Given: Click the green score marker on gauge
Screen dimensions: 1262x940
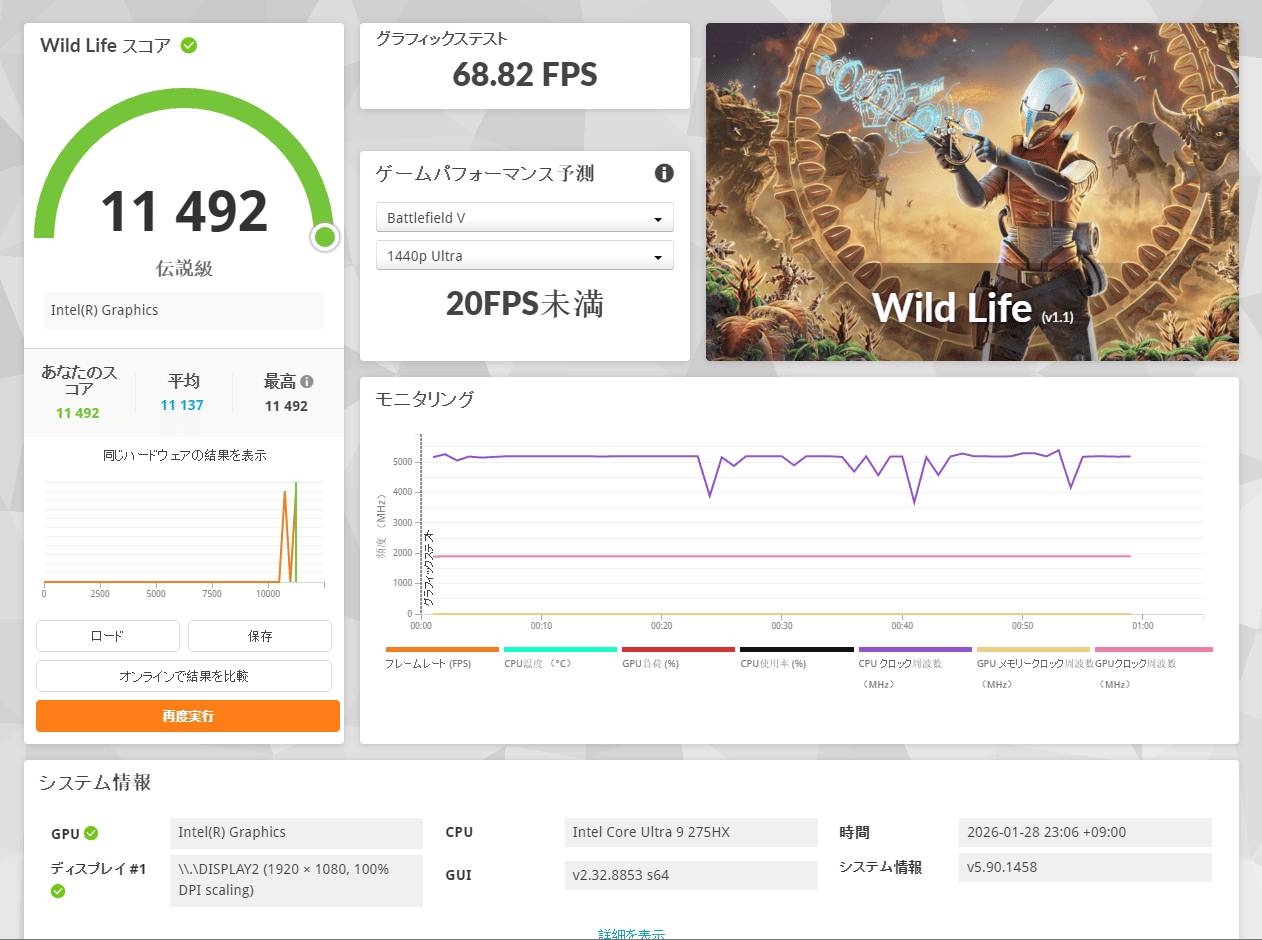Looking at the screenshot, I should pos(325,237).
